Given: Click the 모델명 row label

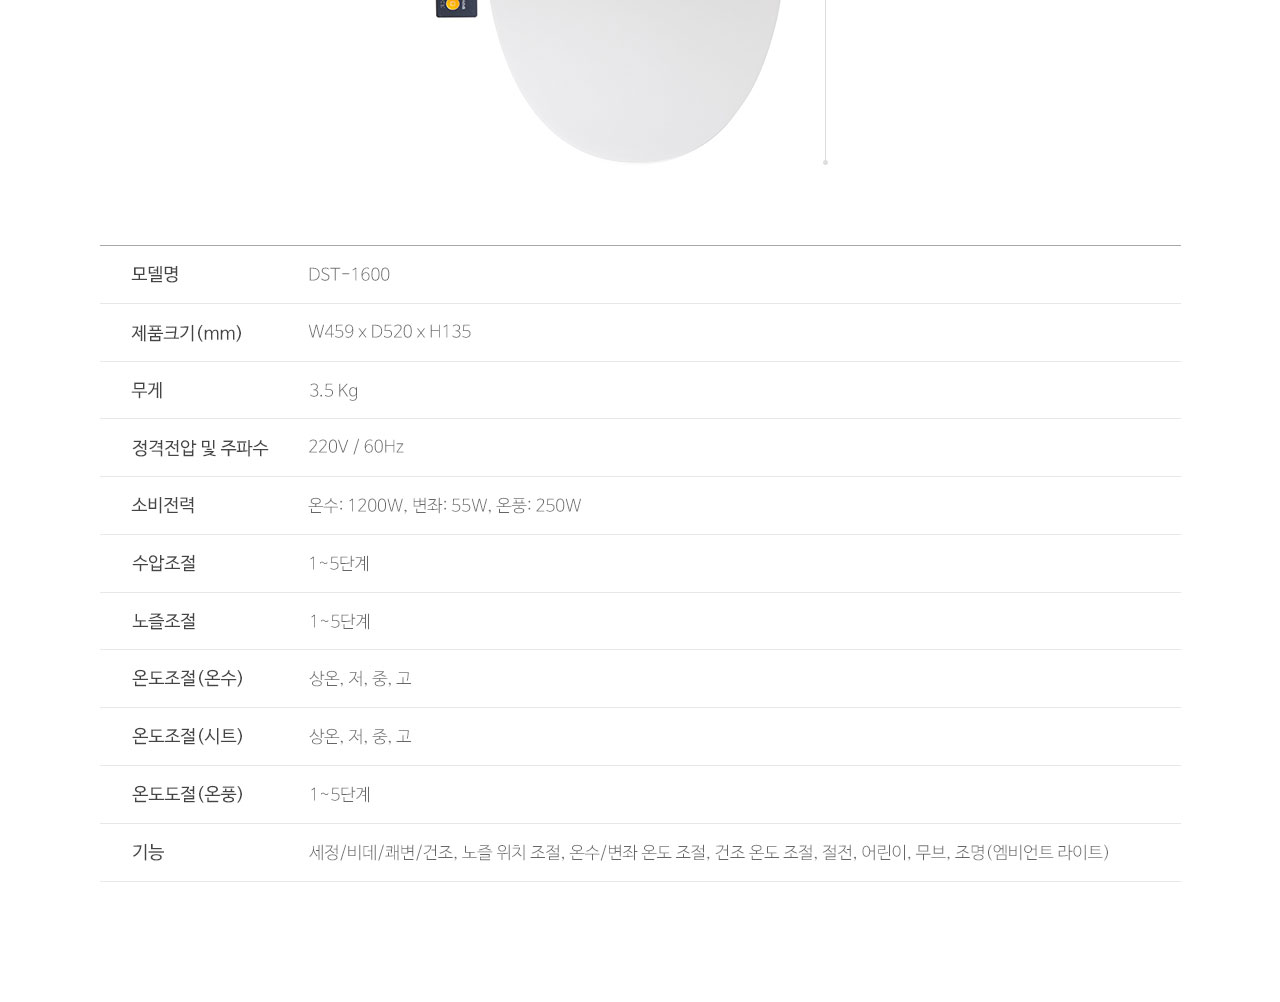Looking at the screenshot, I should coord(155,274).
